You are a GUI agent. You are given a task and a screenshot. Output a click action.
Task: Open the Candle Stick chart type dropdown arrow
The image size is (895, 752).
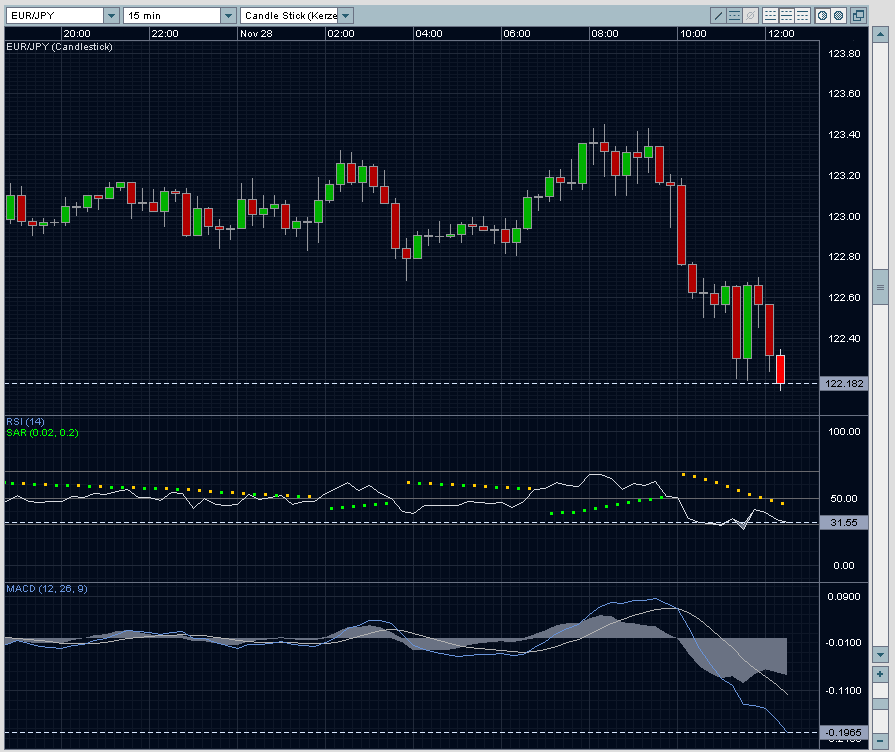345,15
